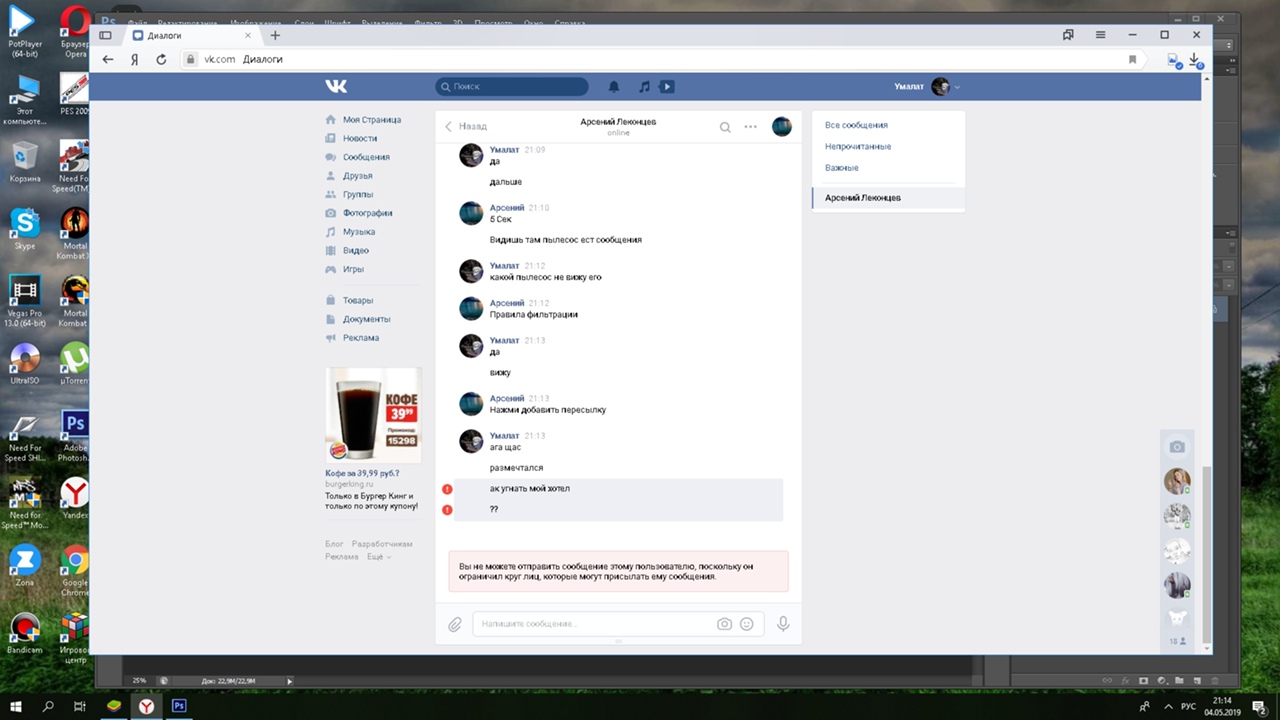This screenshot has height=720, width=1280.
Task: Select the Непрочитанные messages filter
Action: pyautogui.click(x=857, y=147)
